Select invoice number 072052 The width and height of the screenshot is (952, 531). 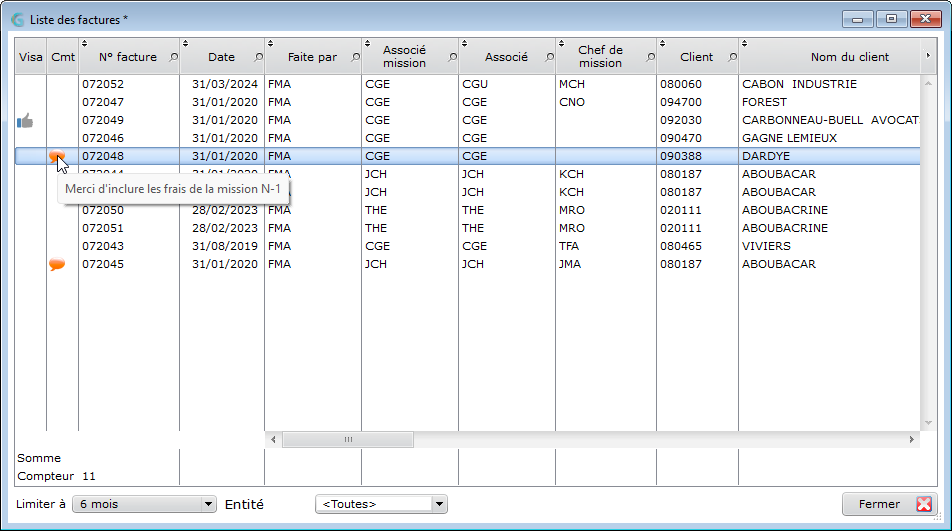pos(103,84)
